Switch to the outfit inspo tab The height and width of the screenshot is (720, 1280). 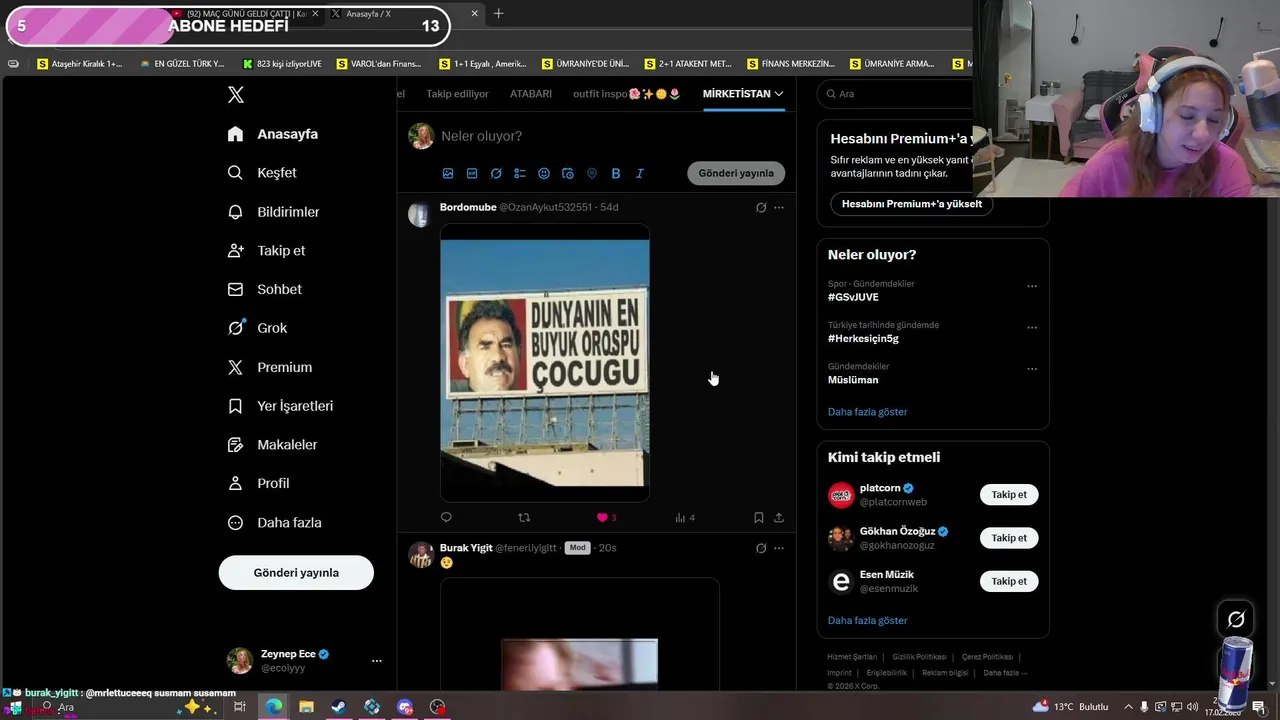coord(627,94)
